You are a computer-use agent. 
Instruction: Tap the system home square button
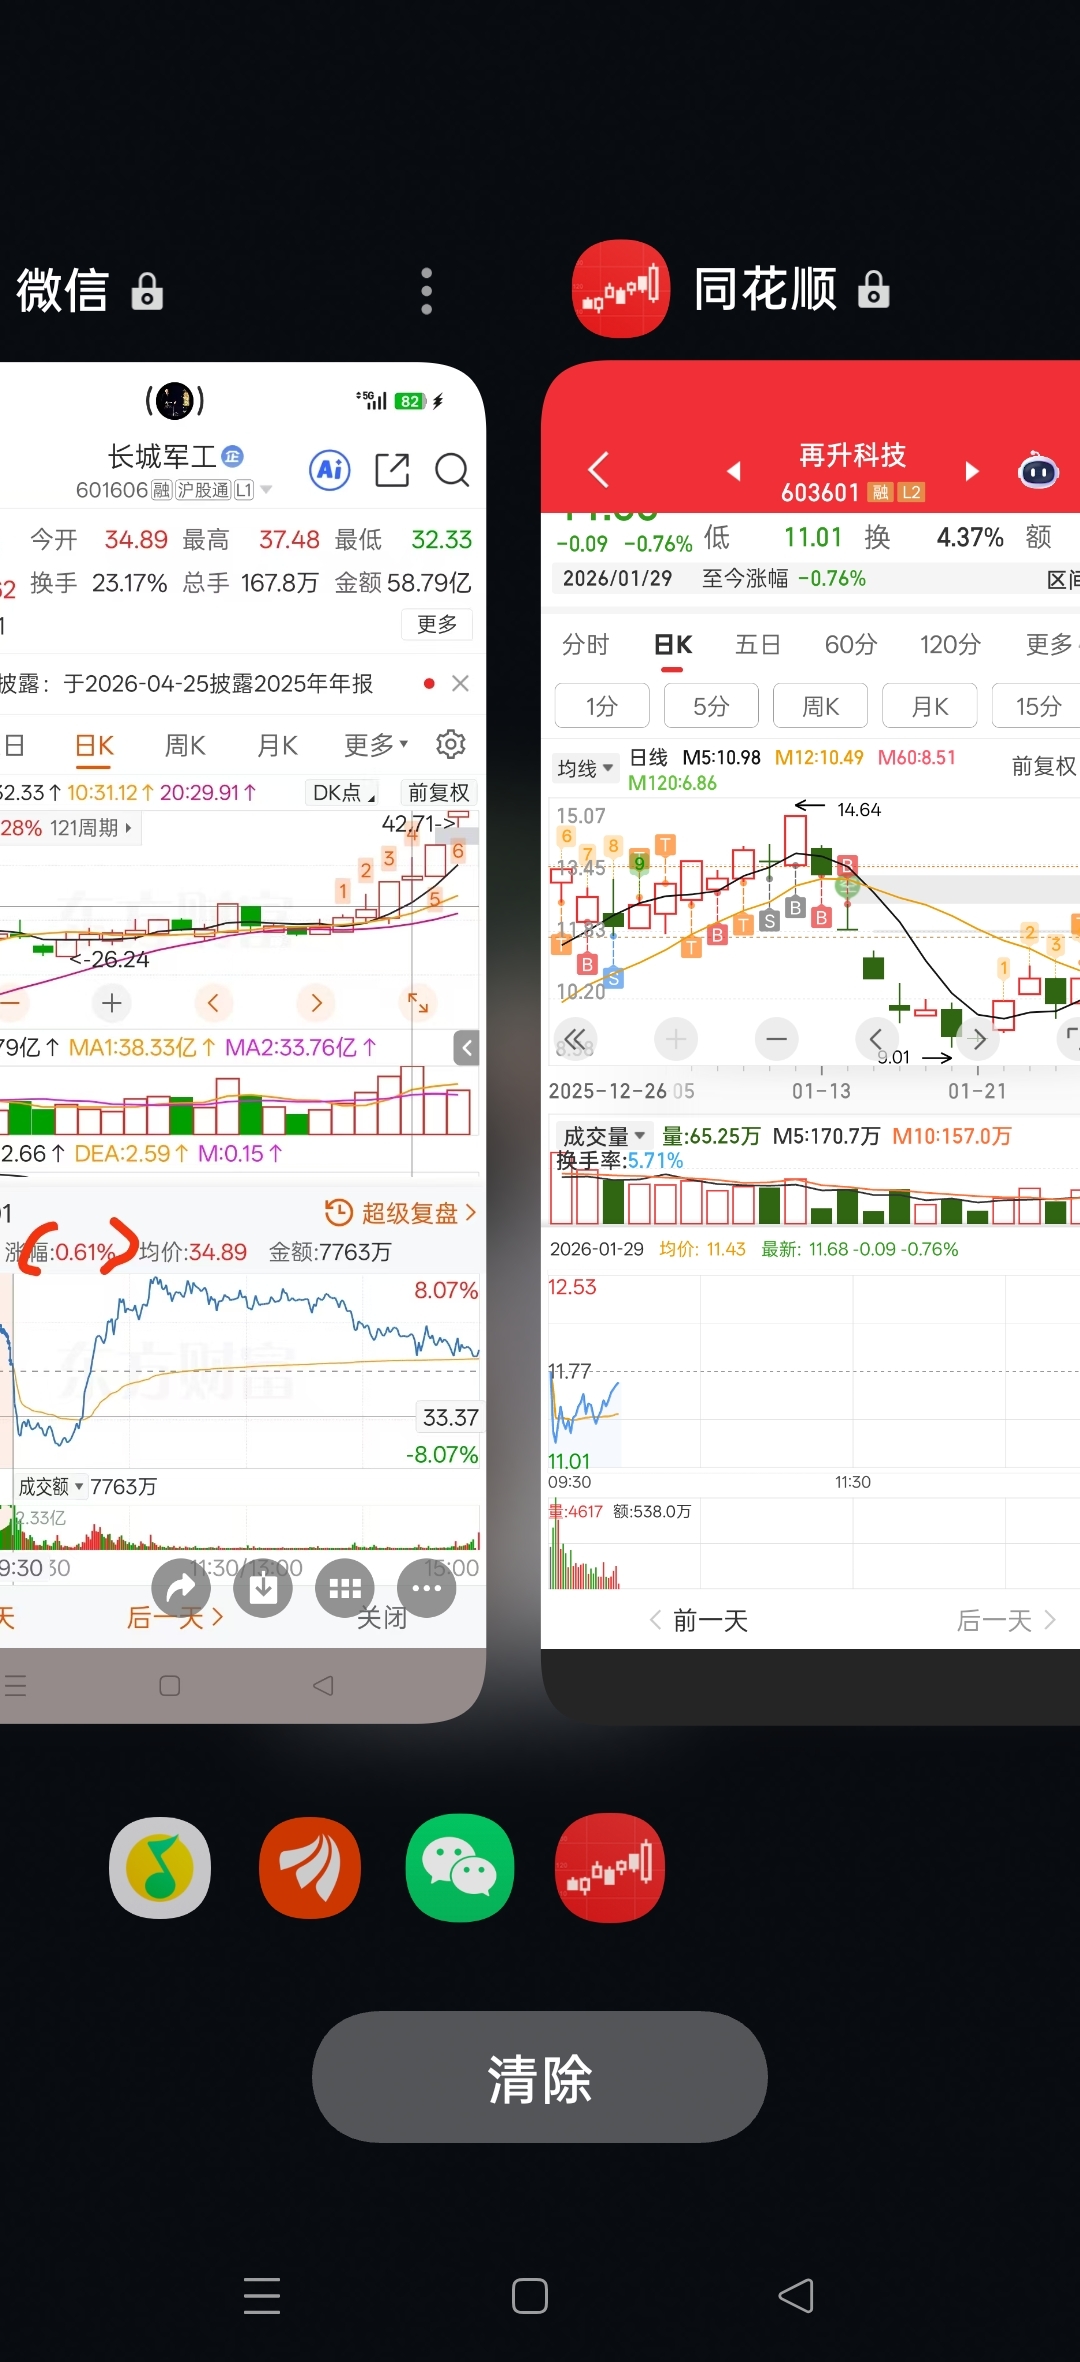pos(530,2295)
